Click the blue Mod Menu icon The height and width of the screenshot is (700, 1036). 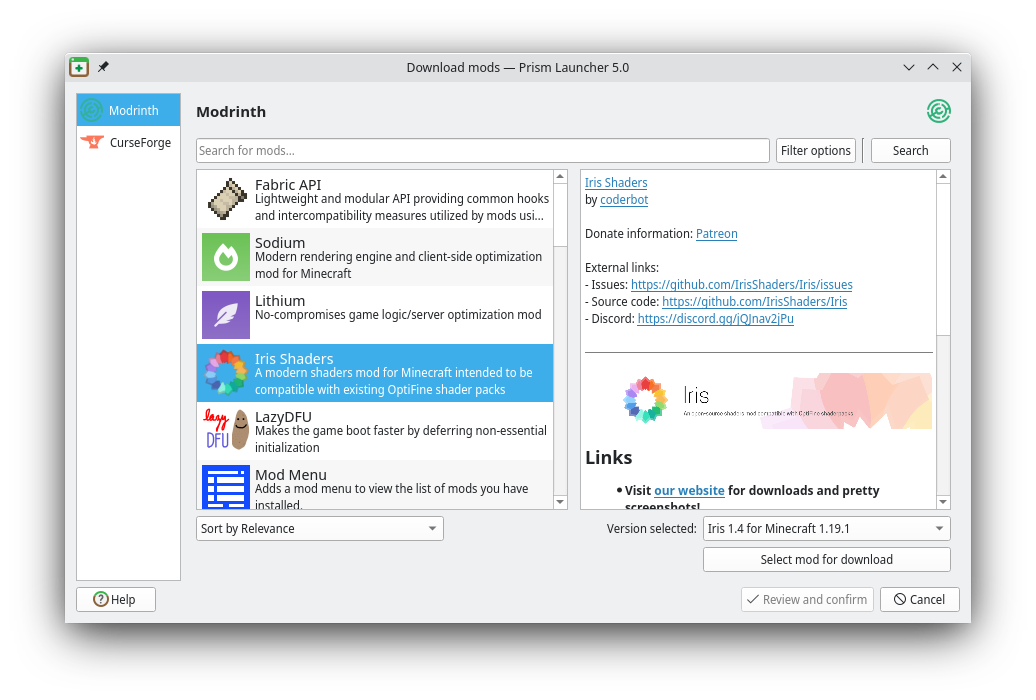(226, 487)
